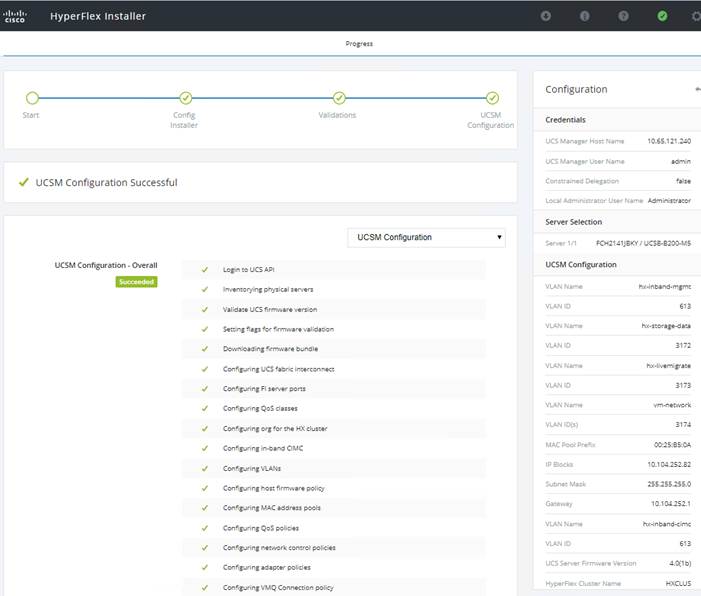Click the Server Selection section header
Screen dimensions: 701x596
[574, 222]
